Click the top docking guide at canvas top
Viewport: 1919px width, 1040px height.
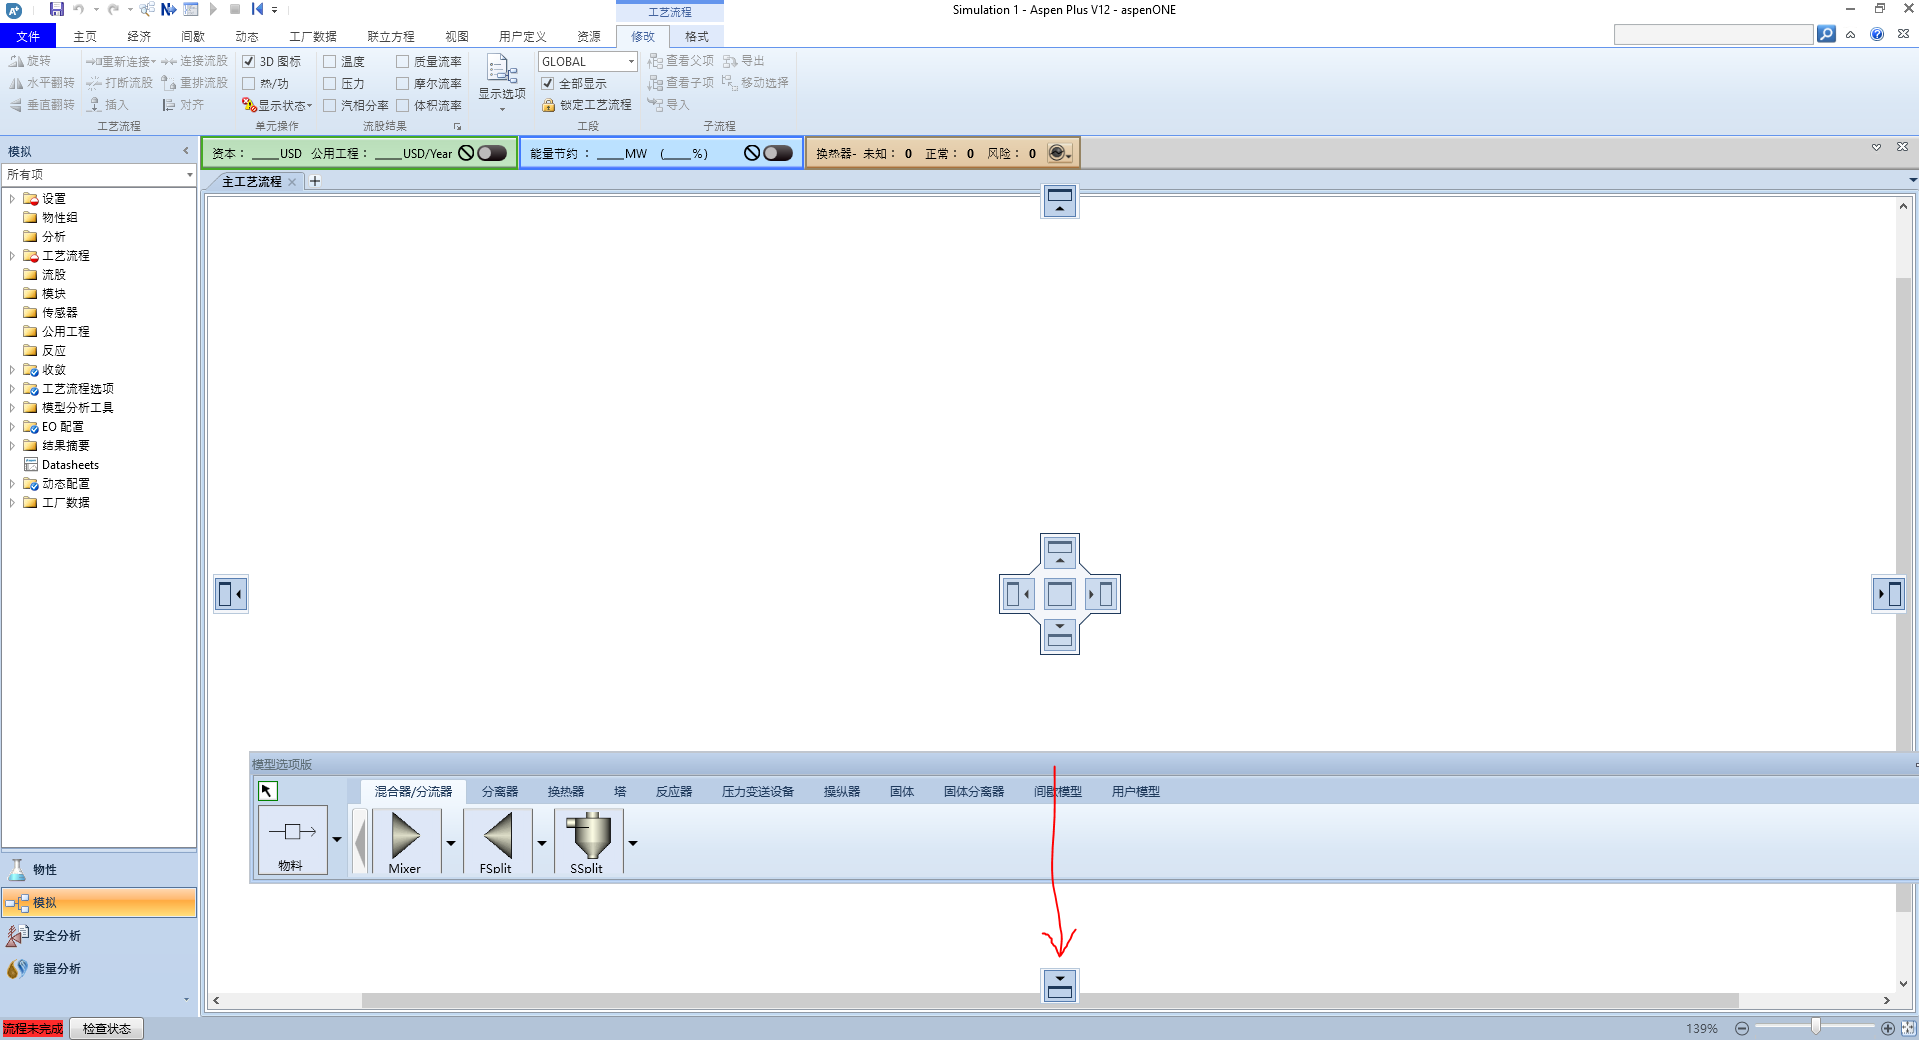1059,201
